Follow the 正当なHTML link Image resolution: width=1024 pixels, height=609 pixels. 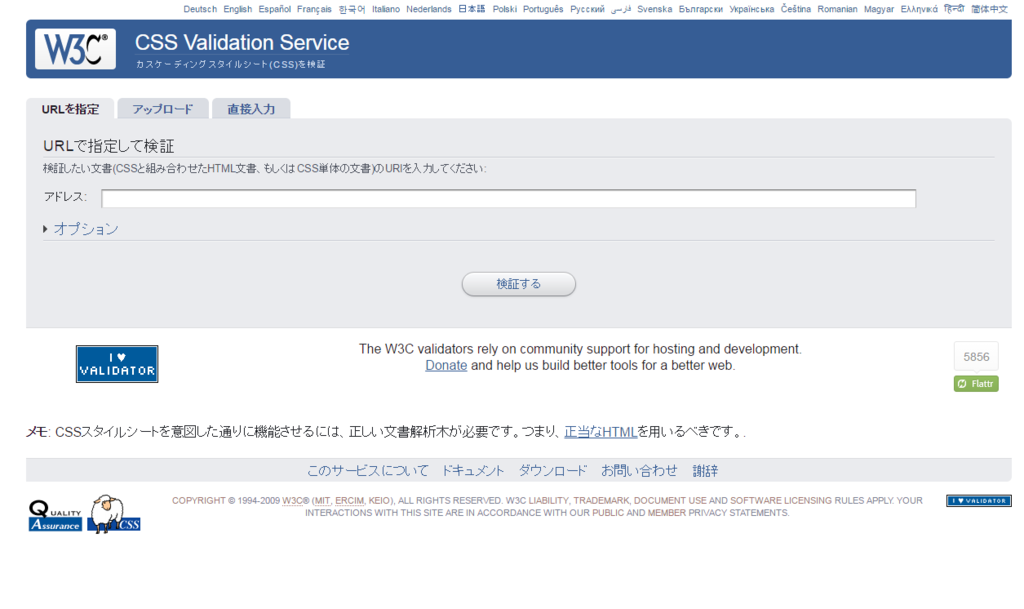click(600, 432)
